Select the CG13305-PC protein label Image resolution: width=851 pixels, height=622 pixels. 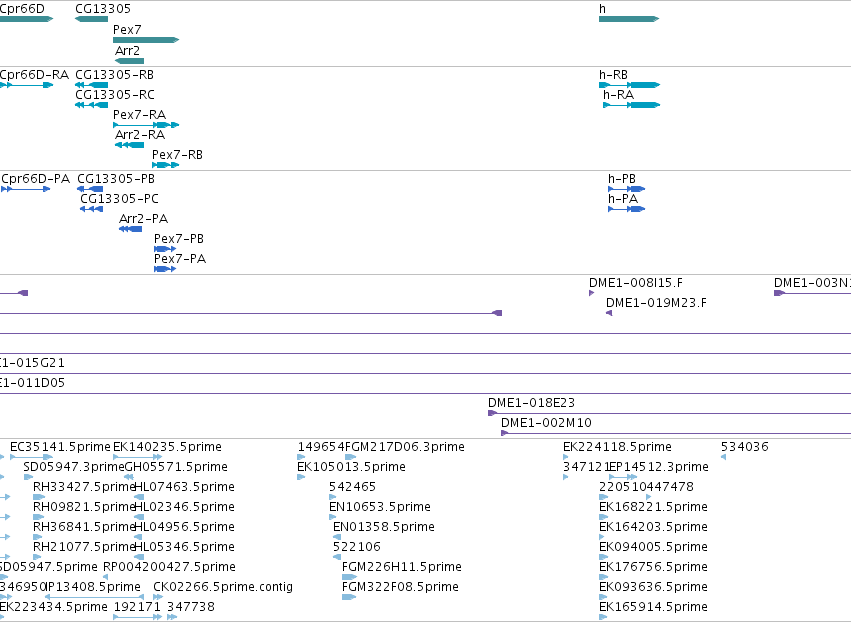click(119, 199)
